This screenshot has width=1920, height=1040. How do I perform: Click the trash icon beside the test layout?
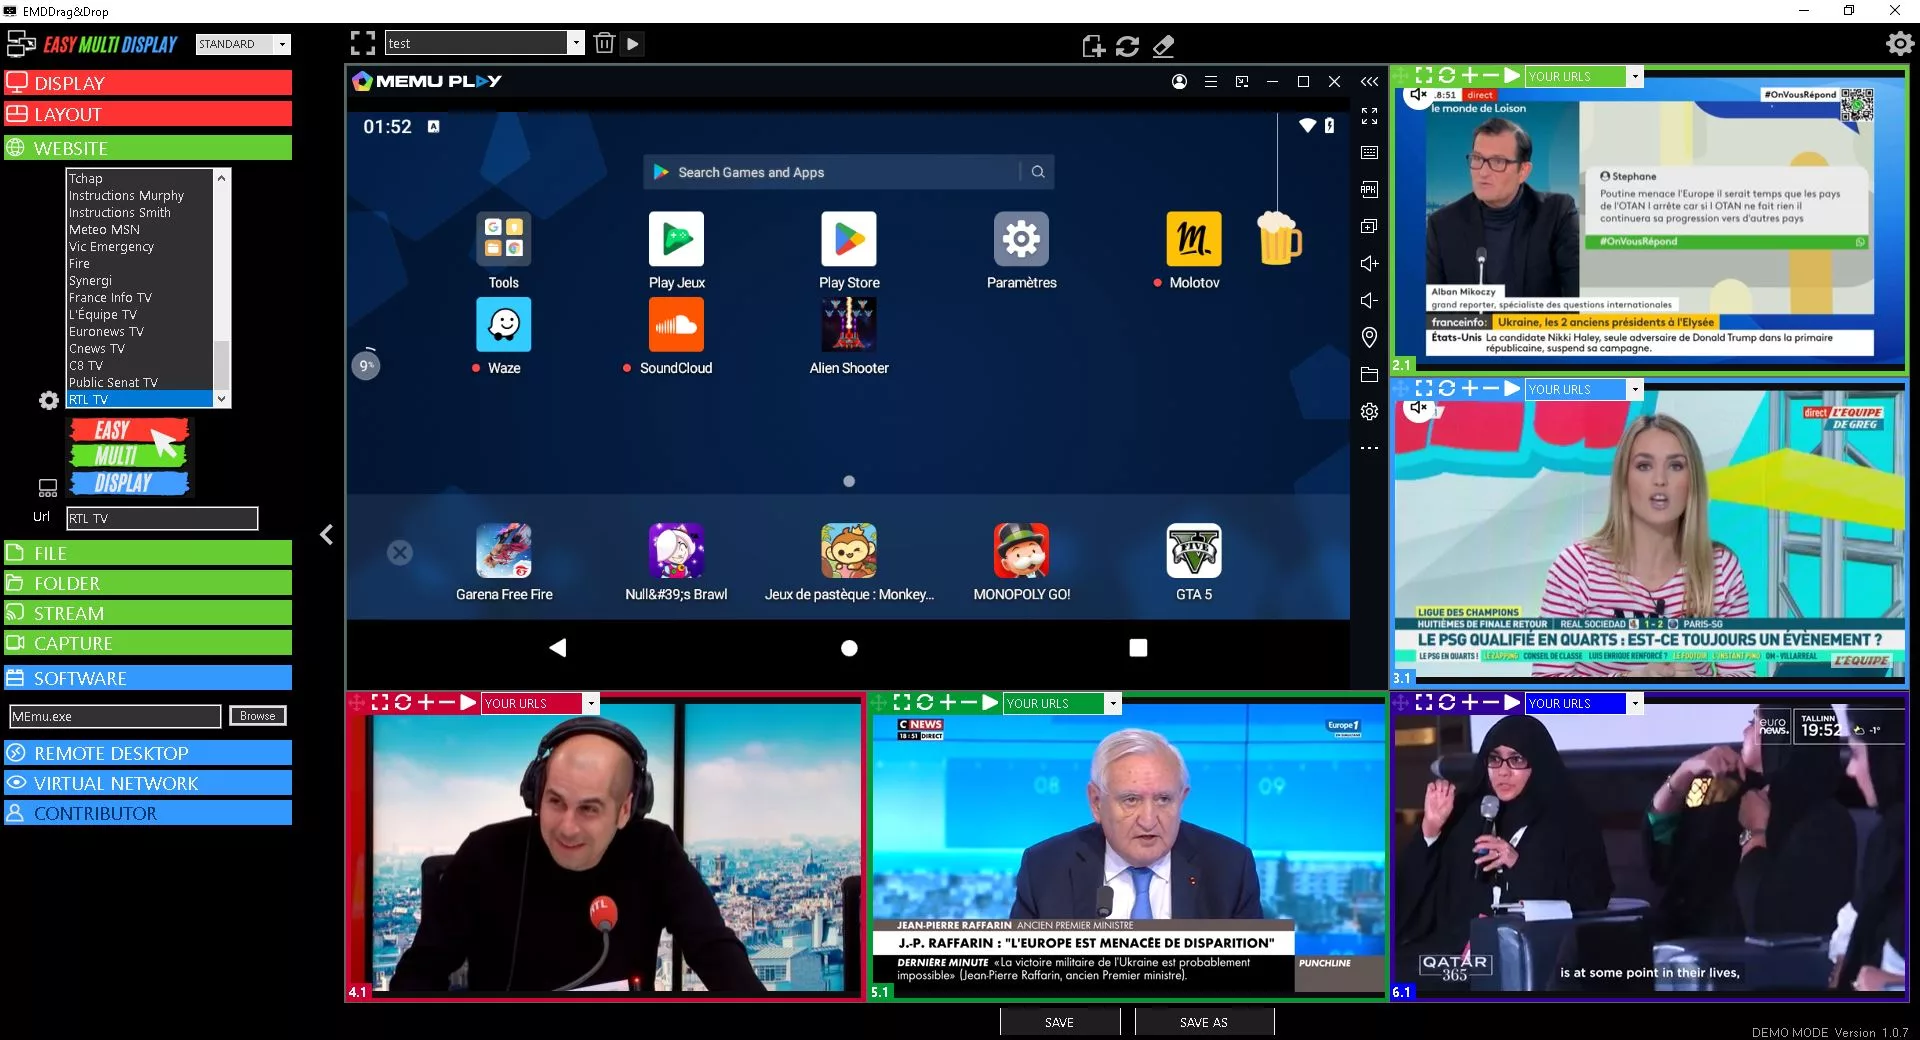(x=604, y=43)
